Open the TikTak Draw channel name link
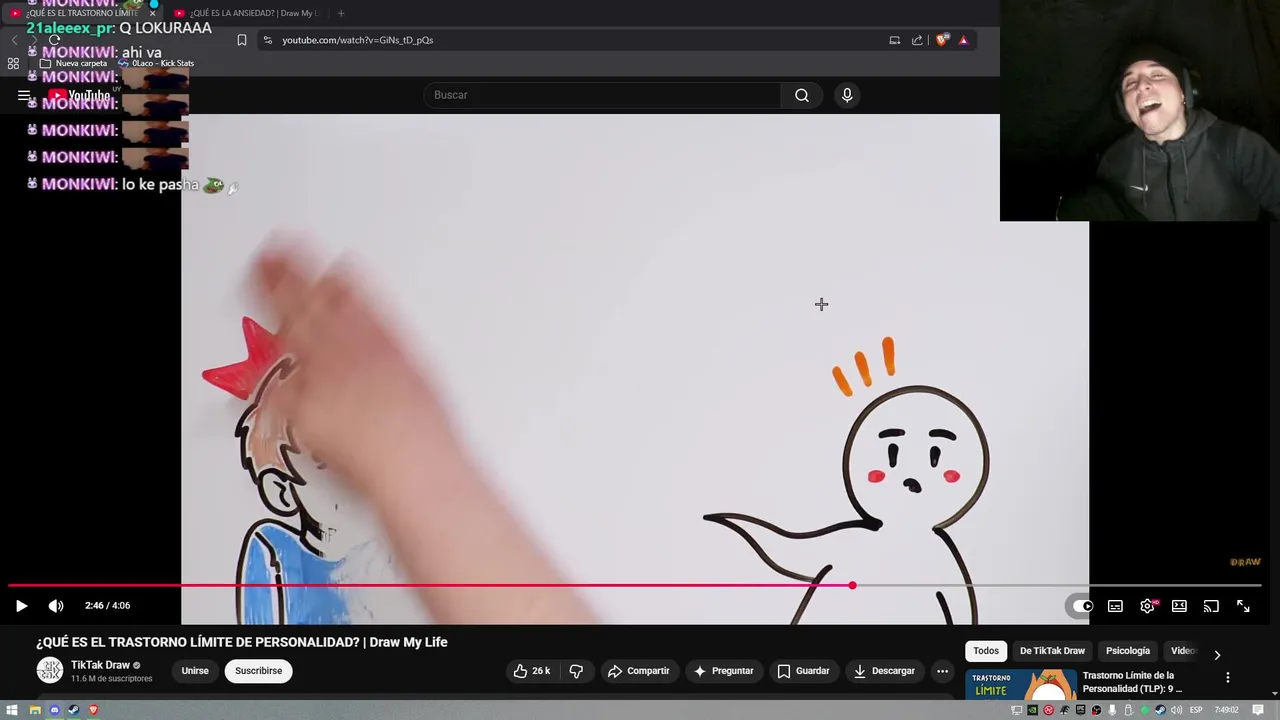Screen dimensions: 1280x720 point(100,665)
